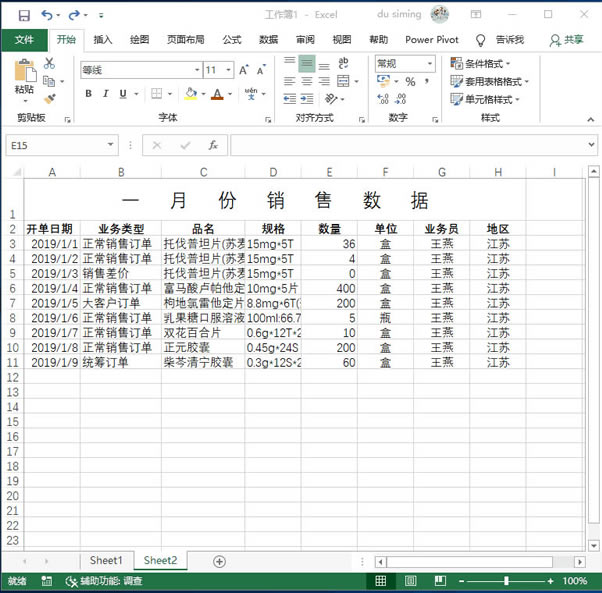
Task: Zoom in with the plus button
Action: [x=551, y=581]
